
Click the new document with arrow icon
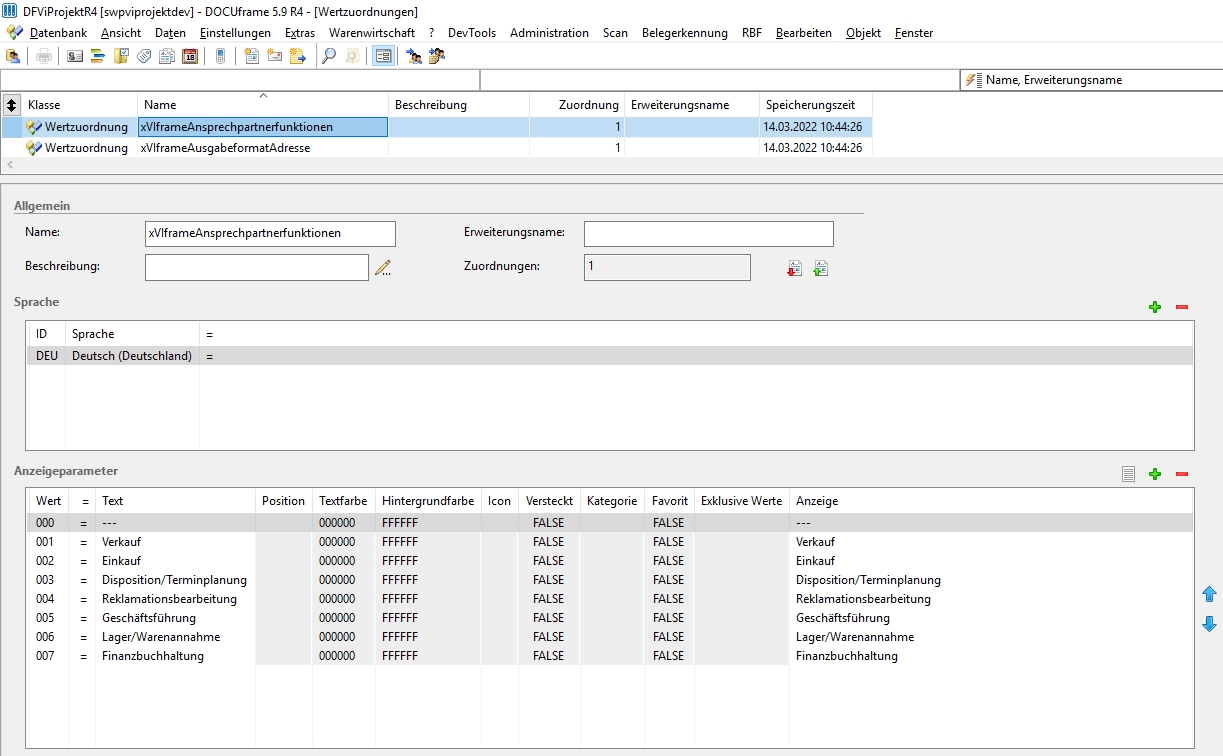(298, 56)
